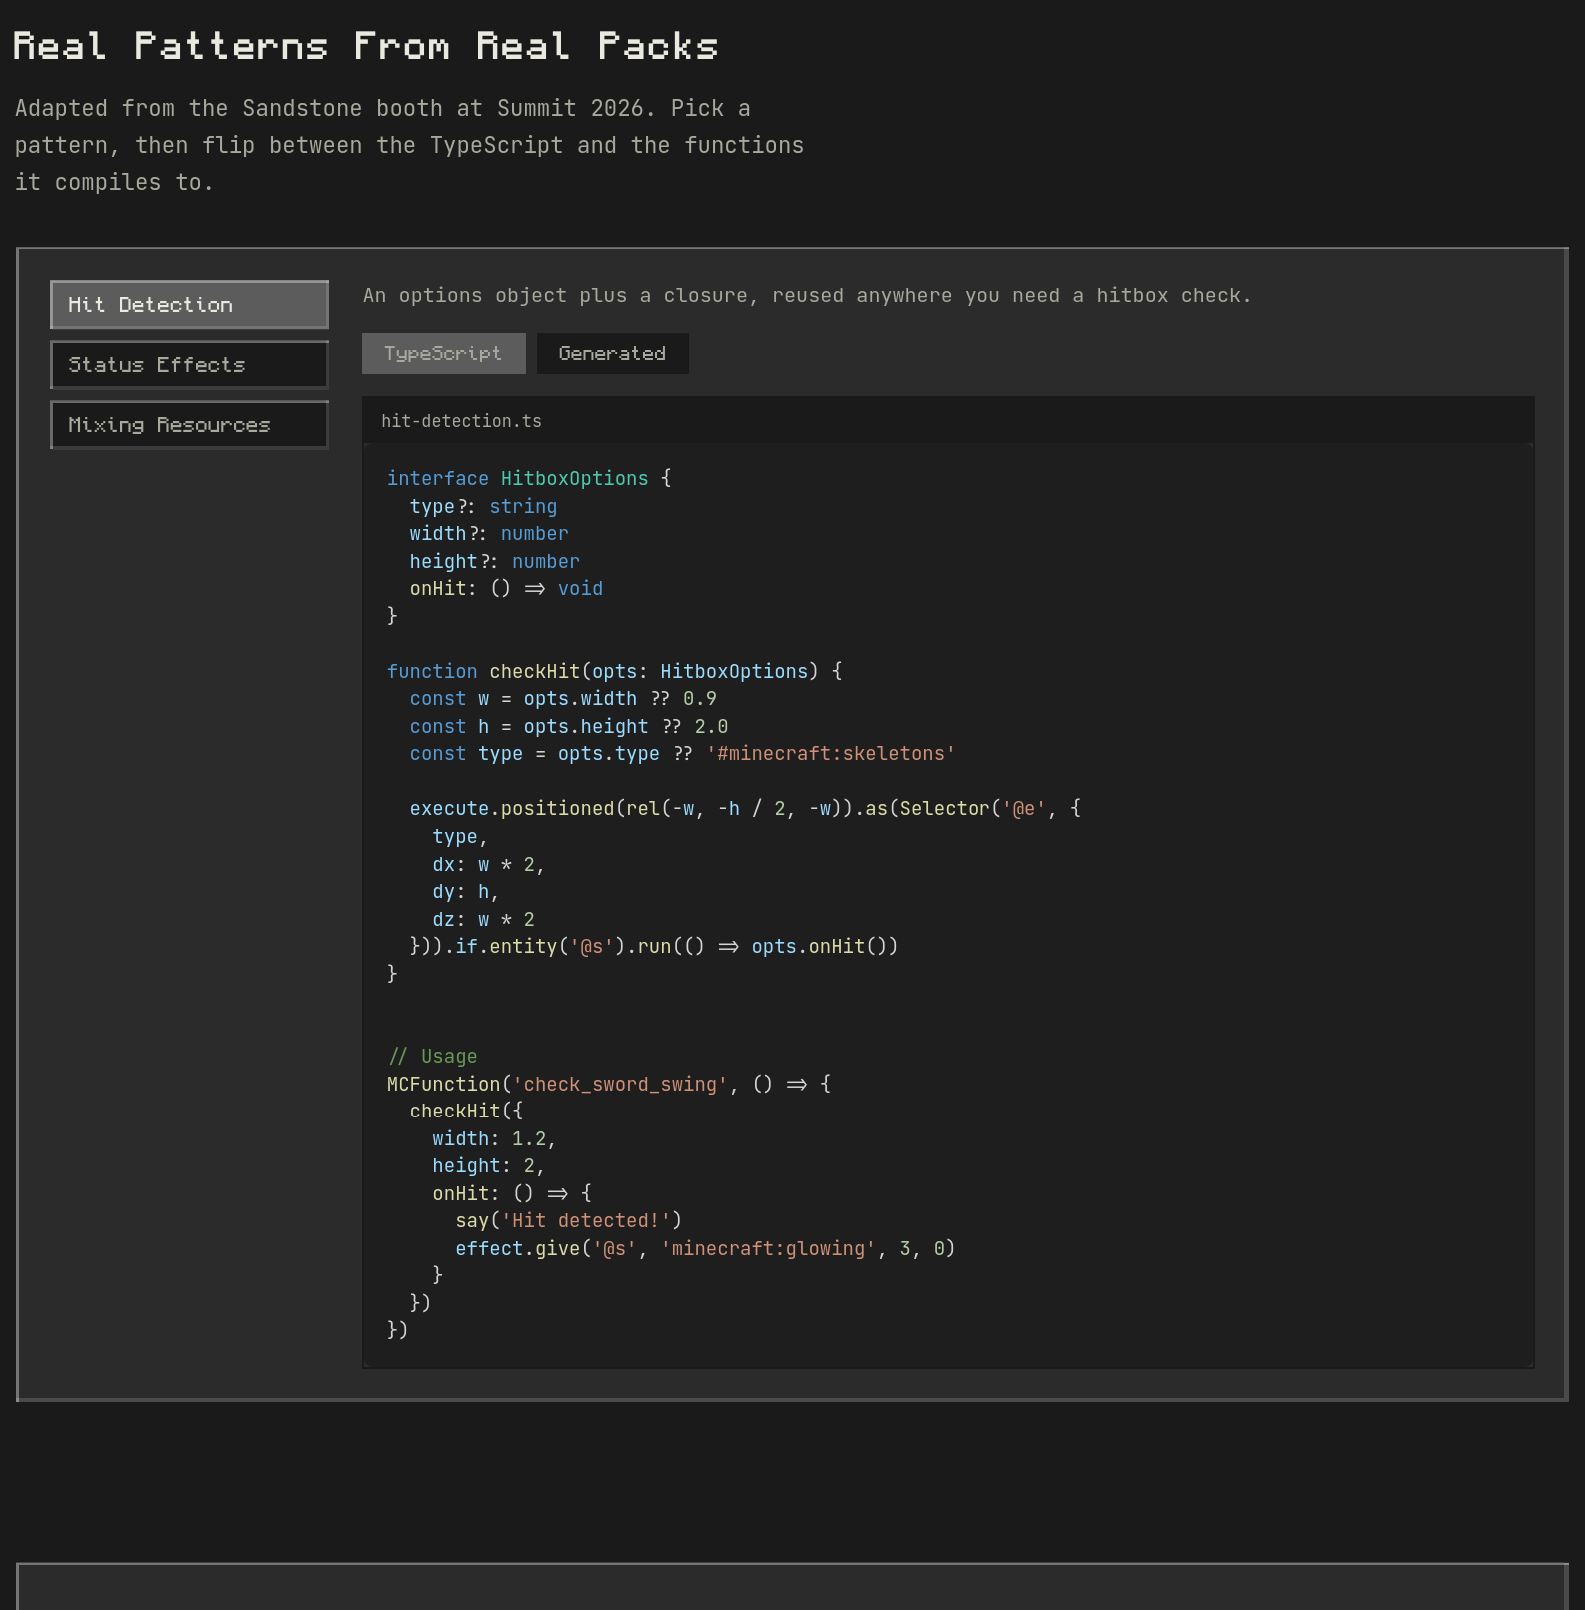The image size is (1585, 1610).
Task: Click the 'height?: number' interface line
Action: [x=495, y=562]
